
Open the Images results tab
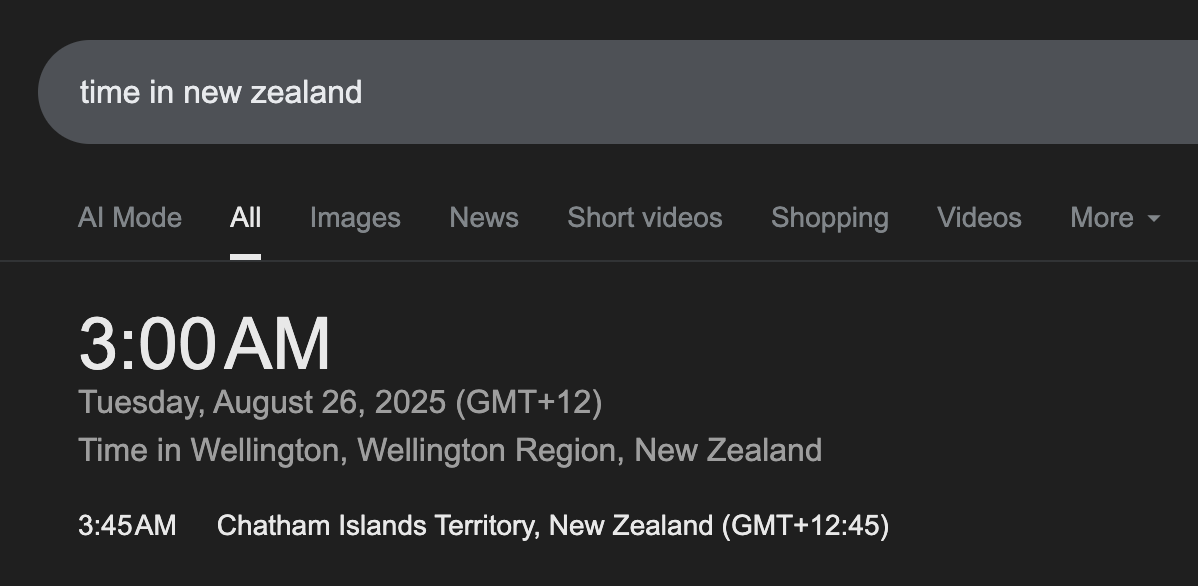click(x=355, y=218)
